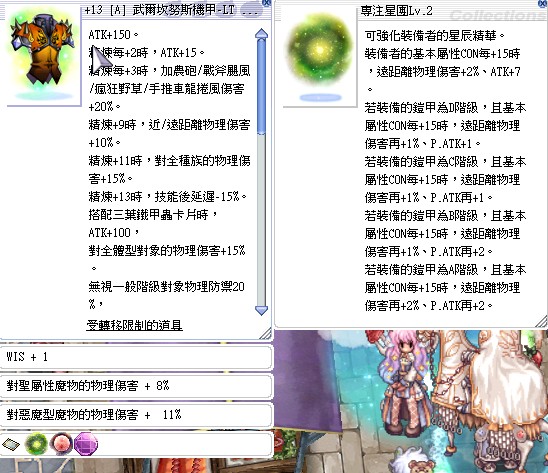Image resolution: width=548 pixels, height=473 pixels.
Task: Click the blue scrollbar thumb in armor description
Action: pos(261,86)
